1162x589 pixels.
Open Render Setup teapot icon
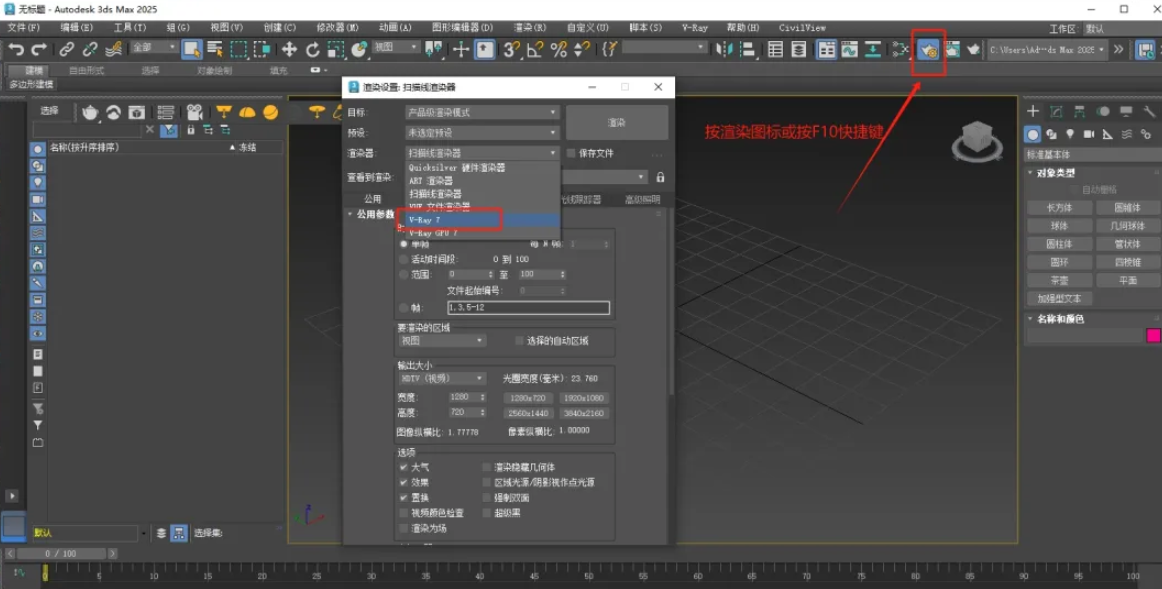(x=929, y=50)
